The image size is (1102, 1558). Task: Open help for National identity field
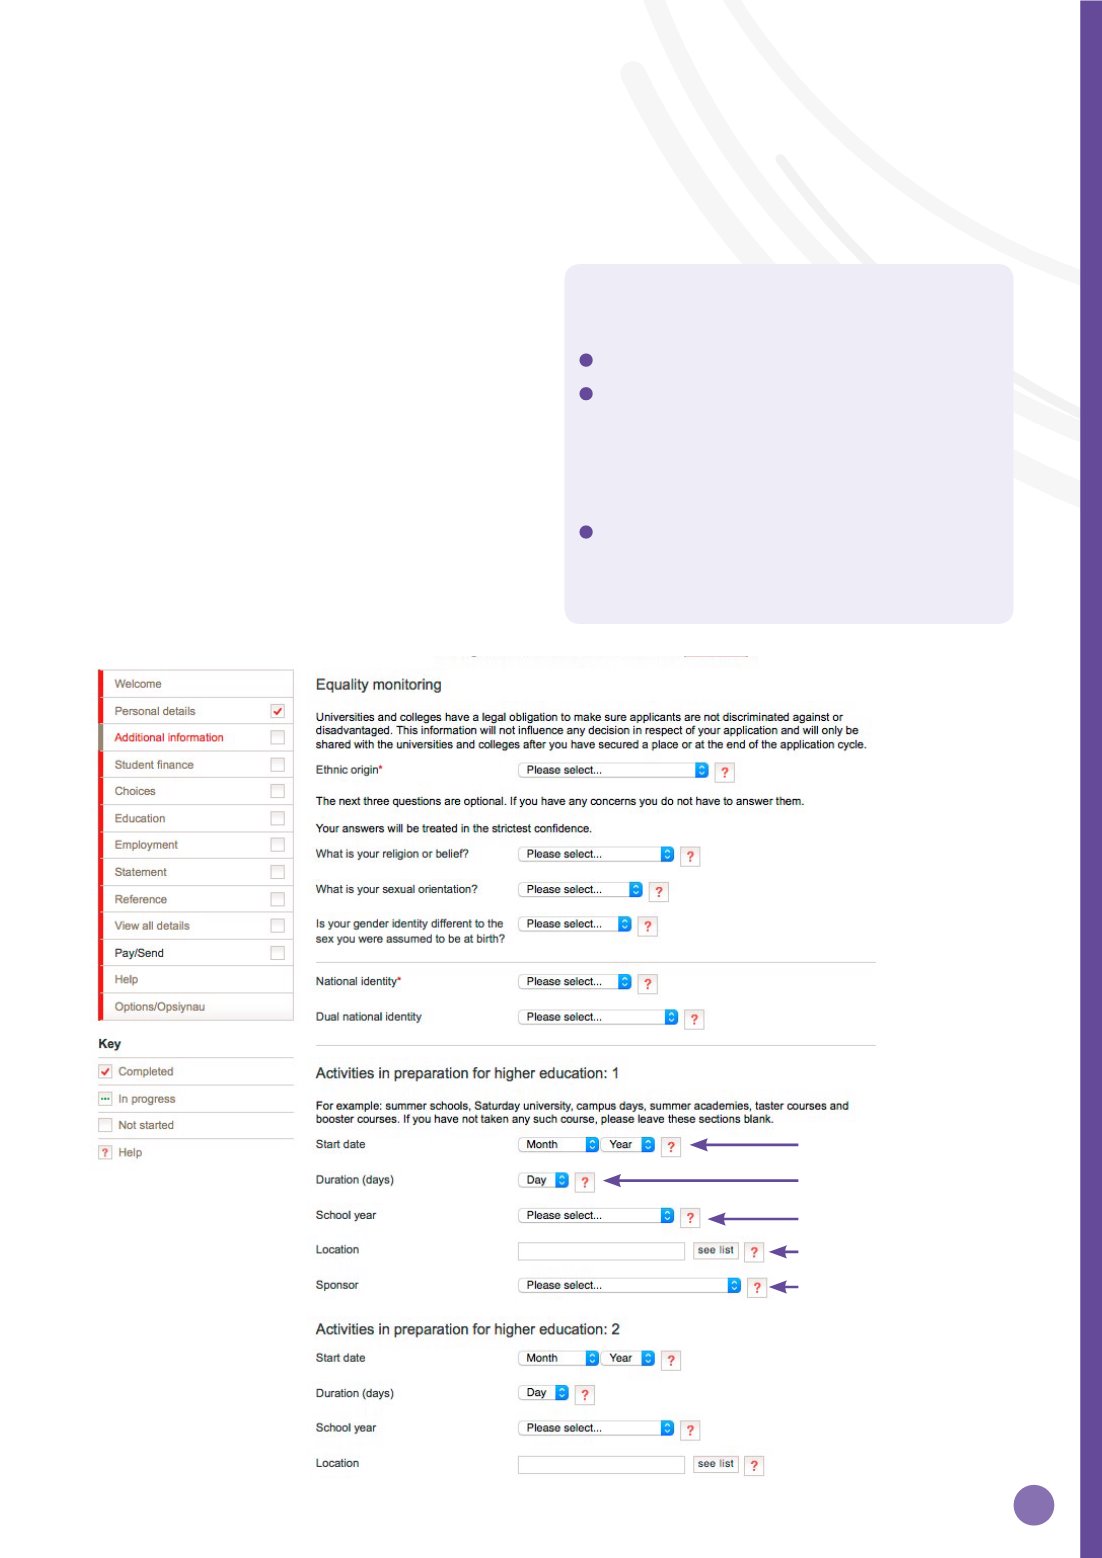647,984
